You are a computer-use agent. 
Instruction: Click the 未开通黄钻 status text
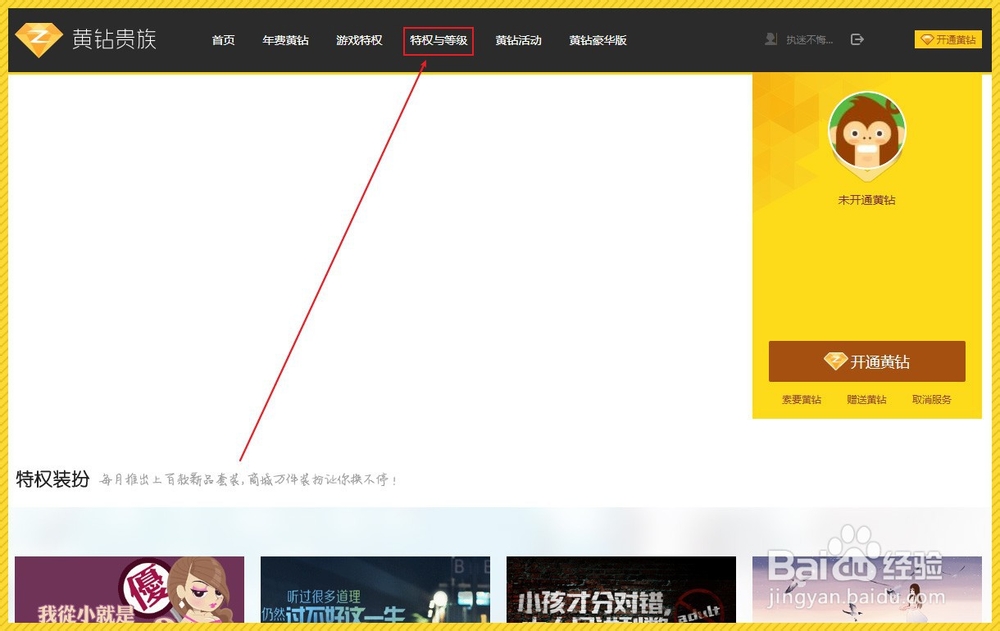(x=867, y=200)
